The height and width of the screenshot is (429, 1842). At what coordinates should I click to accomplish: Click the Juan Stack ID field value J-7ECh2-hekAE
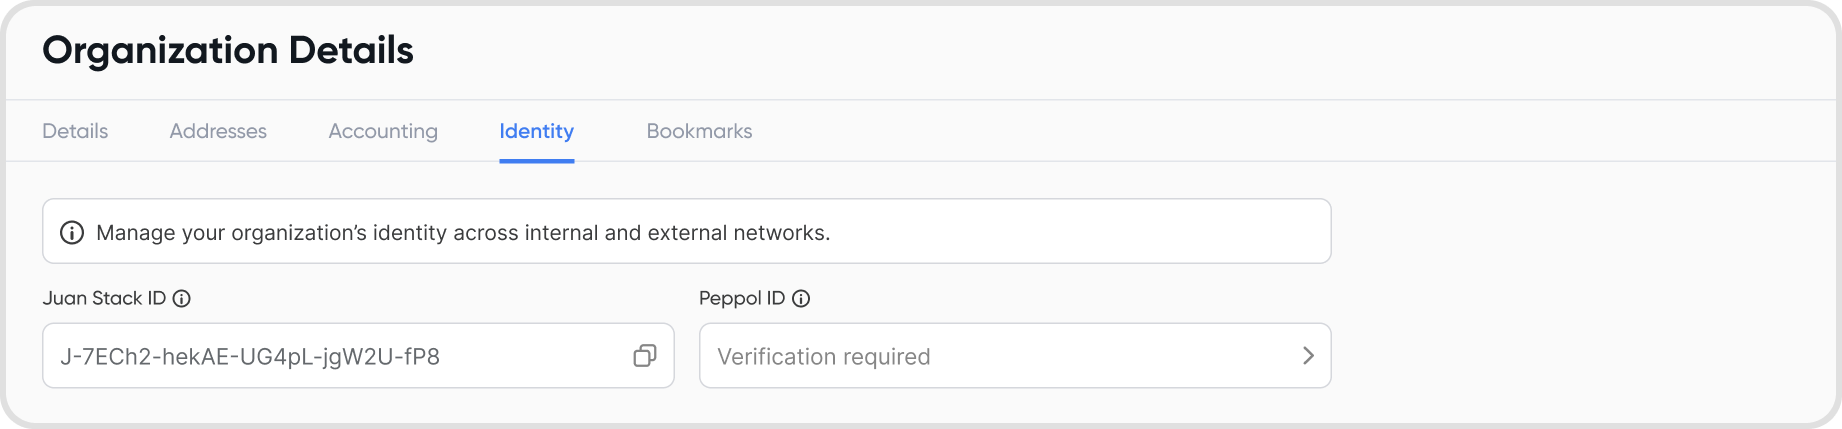[250, 357]
